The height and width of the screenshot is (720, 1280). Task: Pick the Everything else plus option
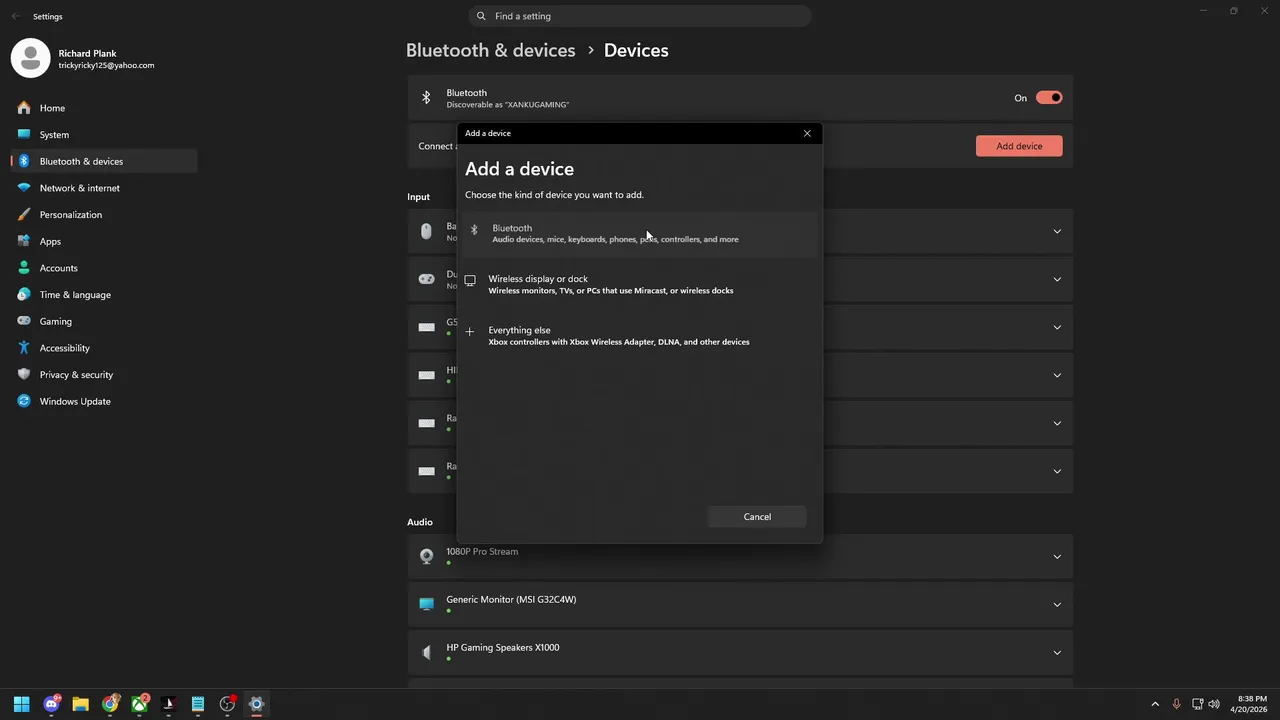pyautogui.click(x=618, y=335)
